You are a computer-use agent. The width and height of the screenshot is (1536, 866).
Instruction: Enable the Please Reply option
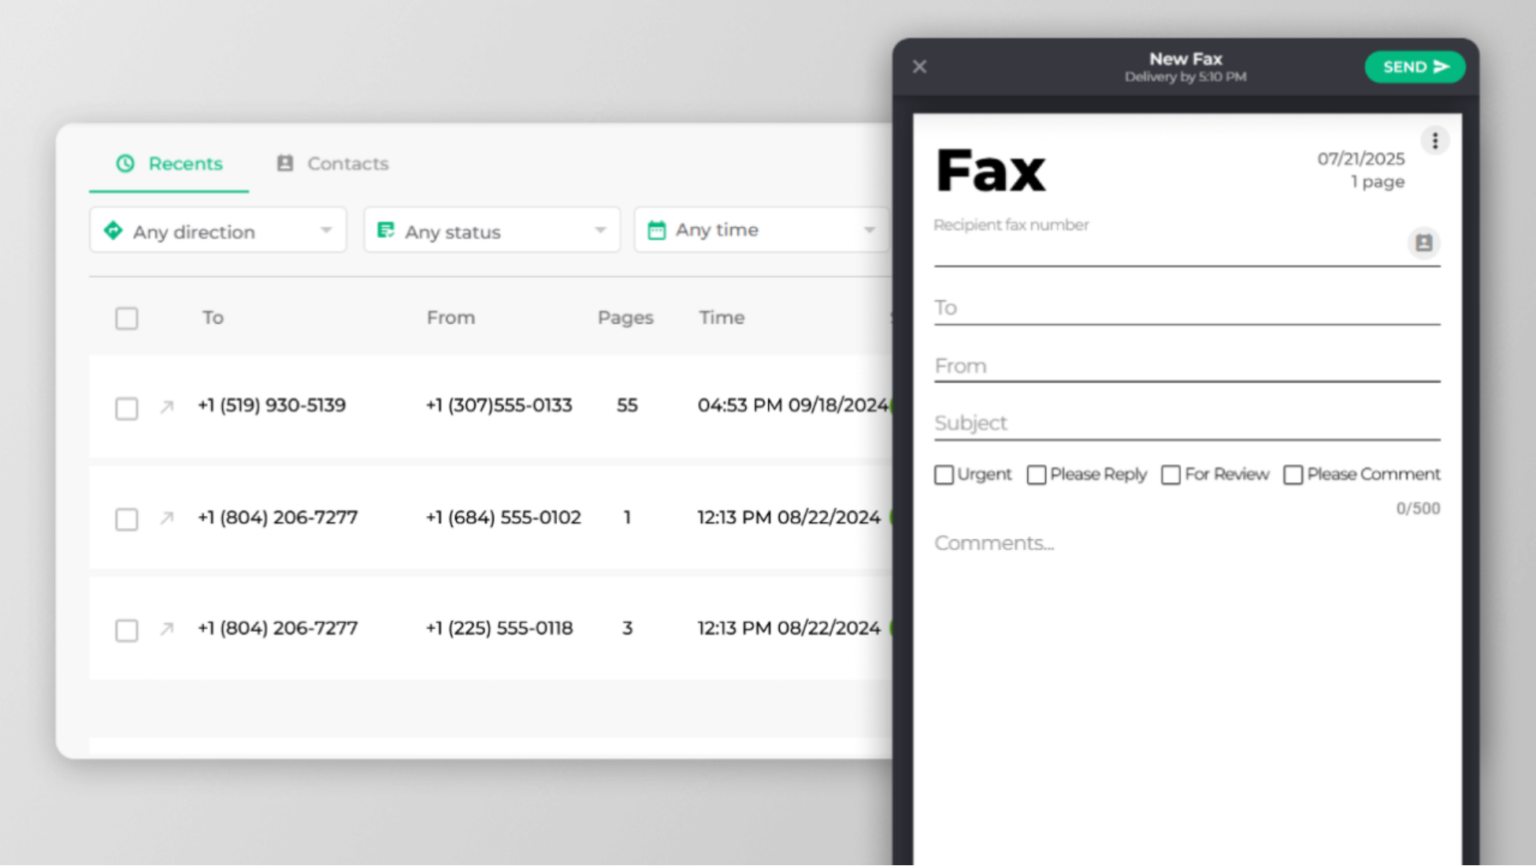[x=1036, y=474]
